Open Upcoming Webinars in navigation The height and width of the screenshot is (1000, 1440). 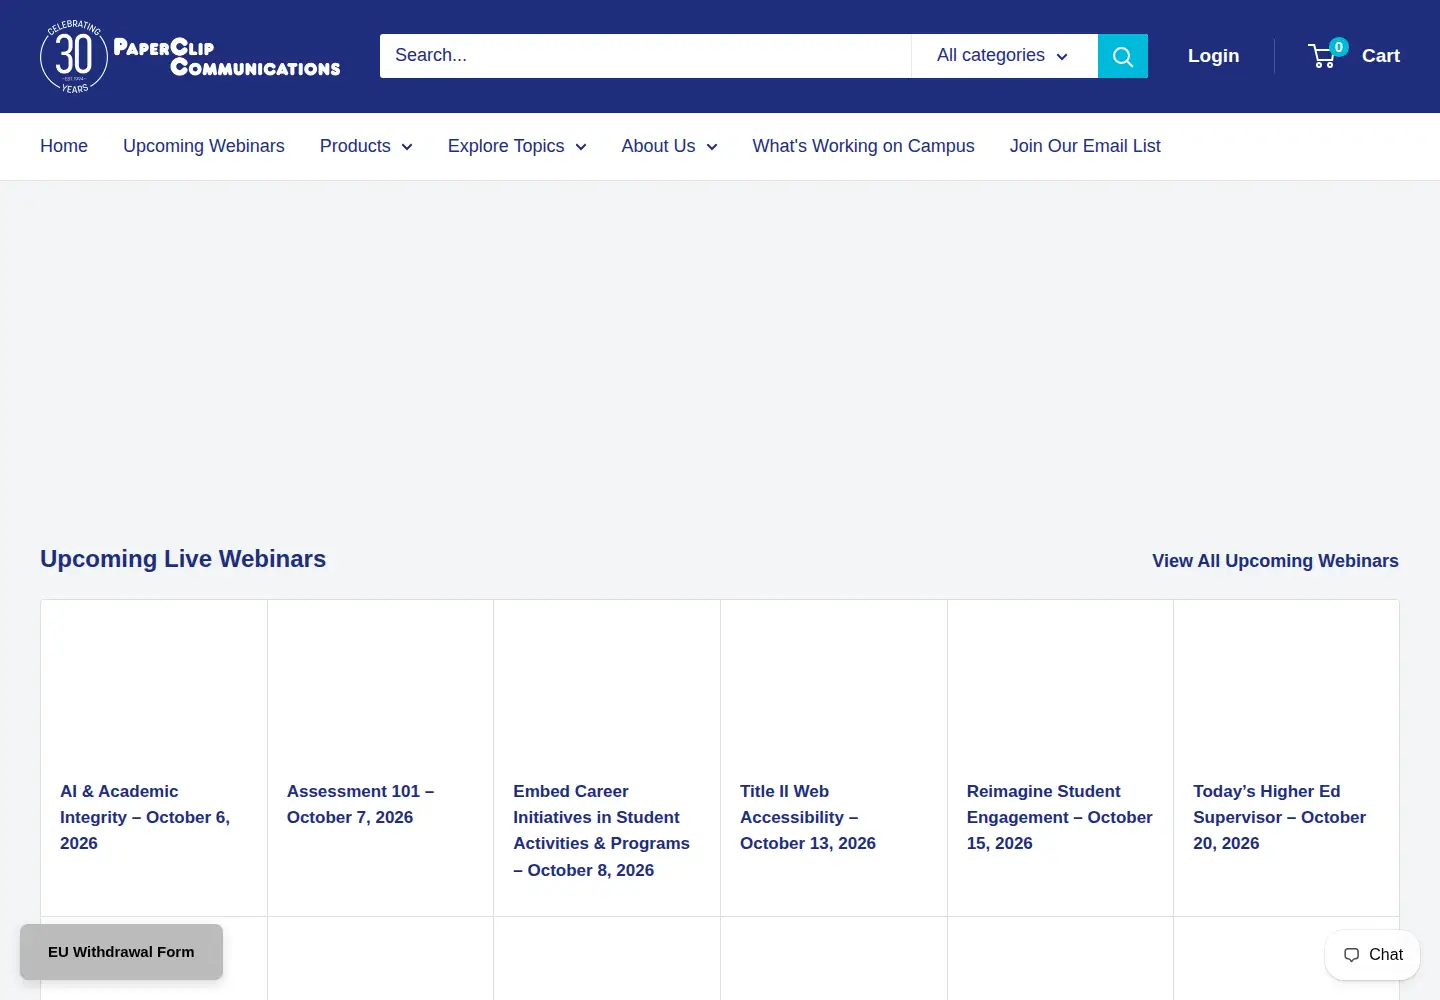(204, 146)
